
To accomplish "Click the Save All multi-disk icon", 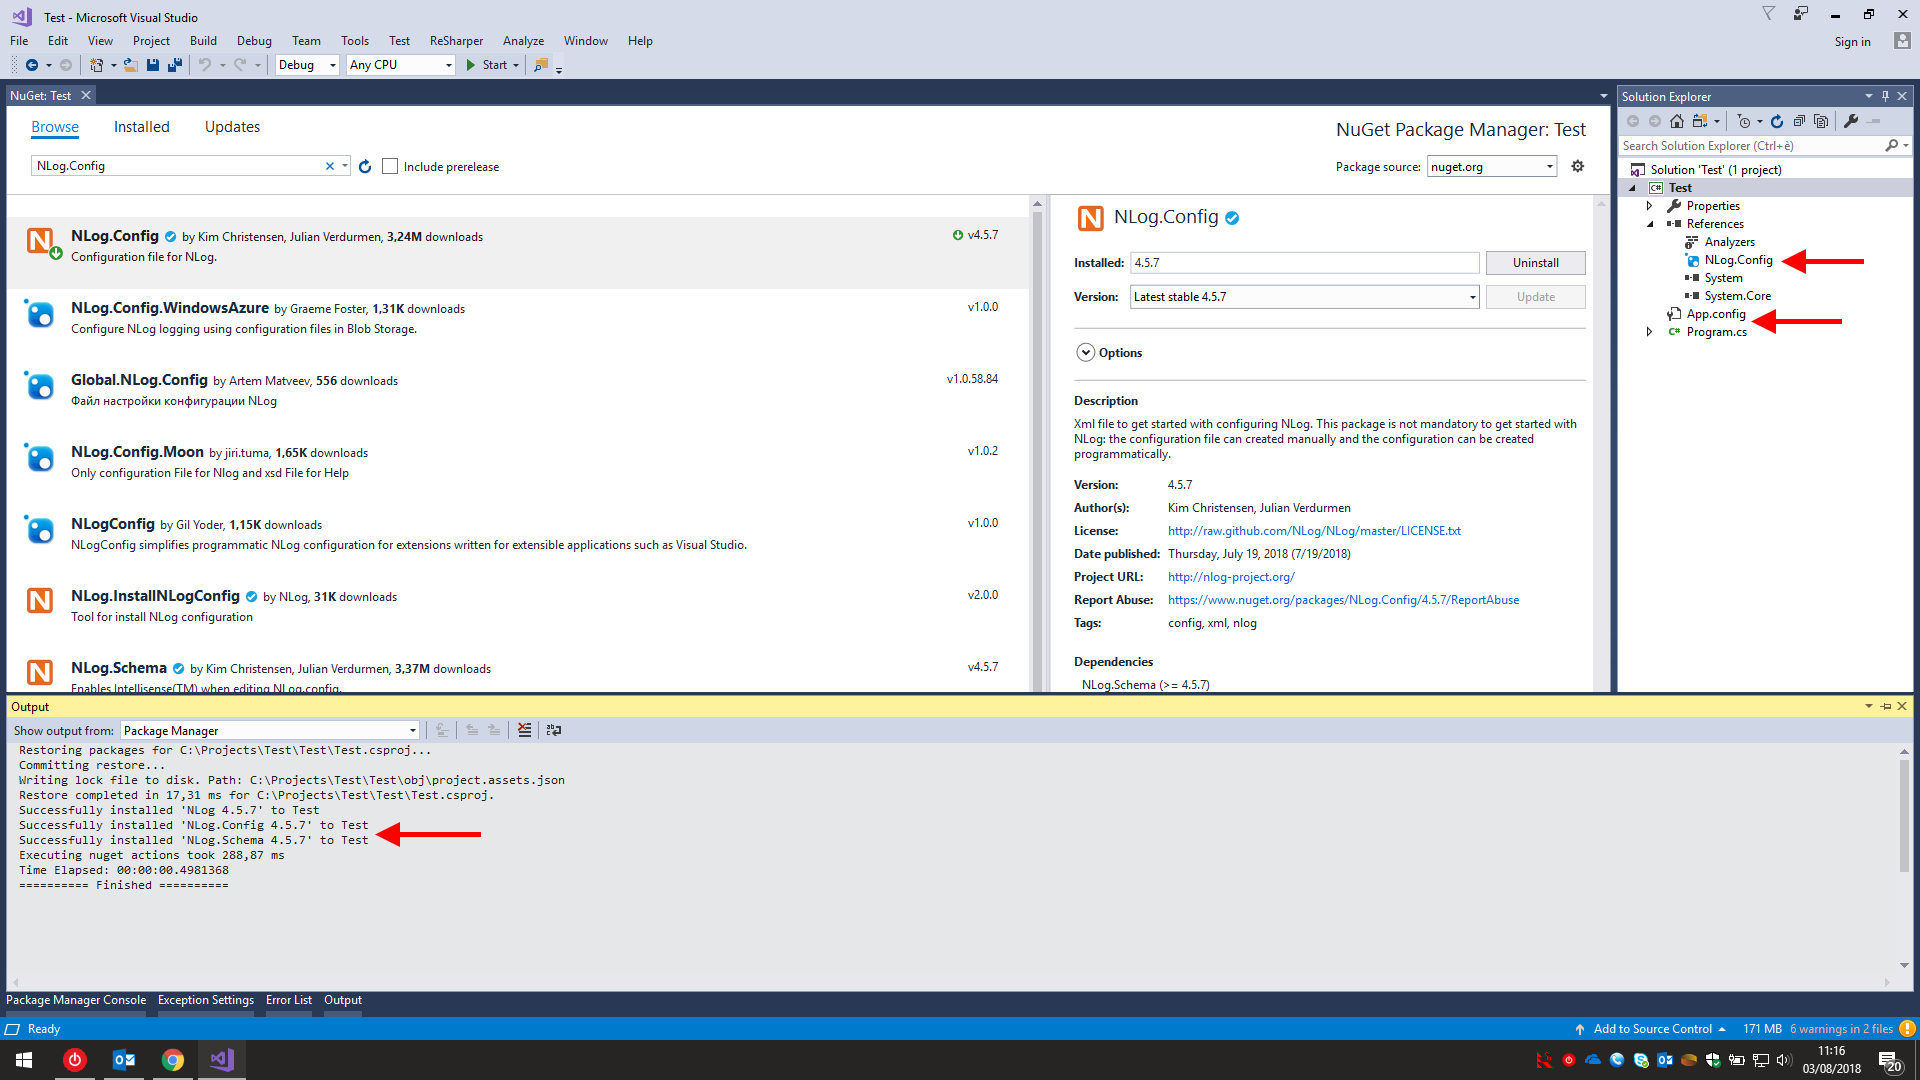I will coord(175,65).
